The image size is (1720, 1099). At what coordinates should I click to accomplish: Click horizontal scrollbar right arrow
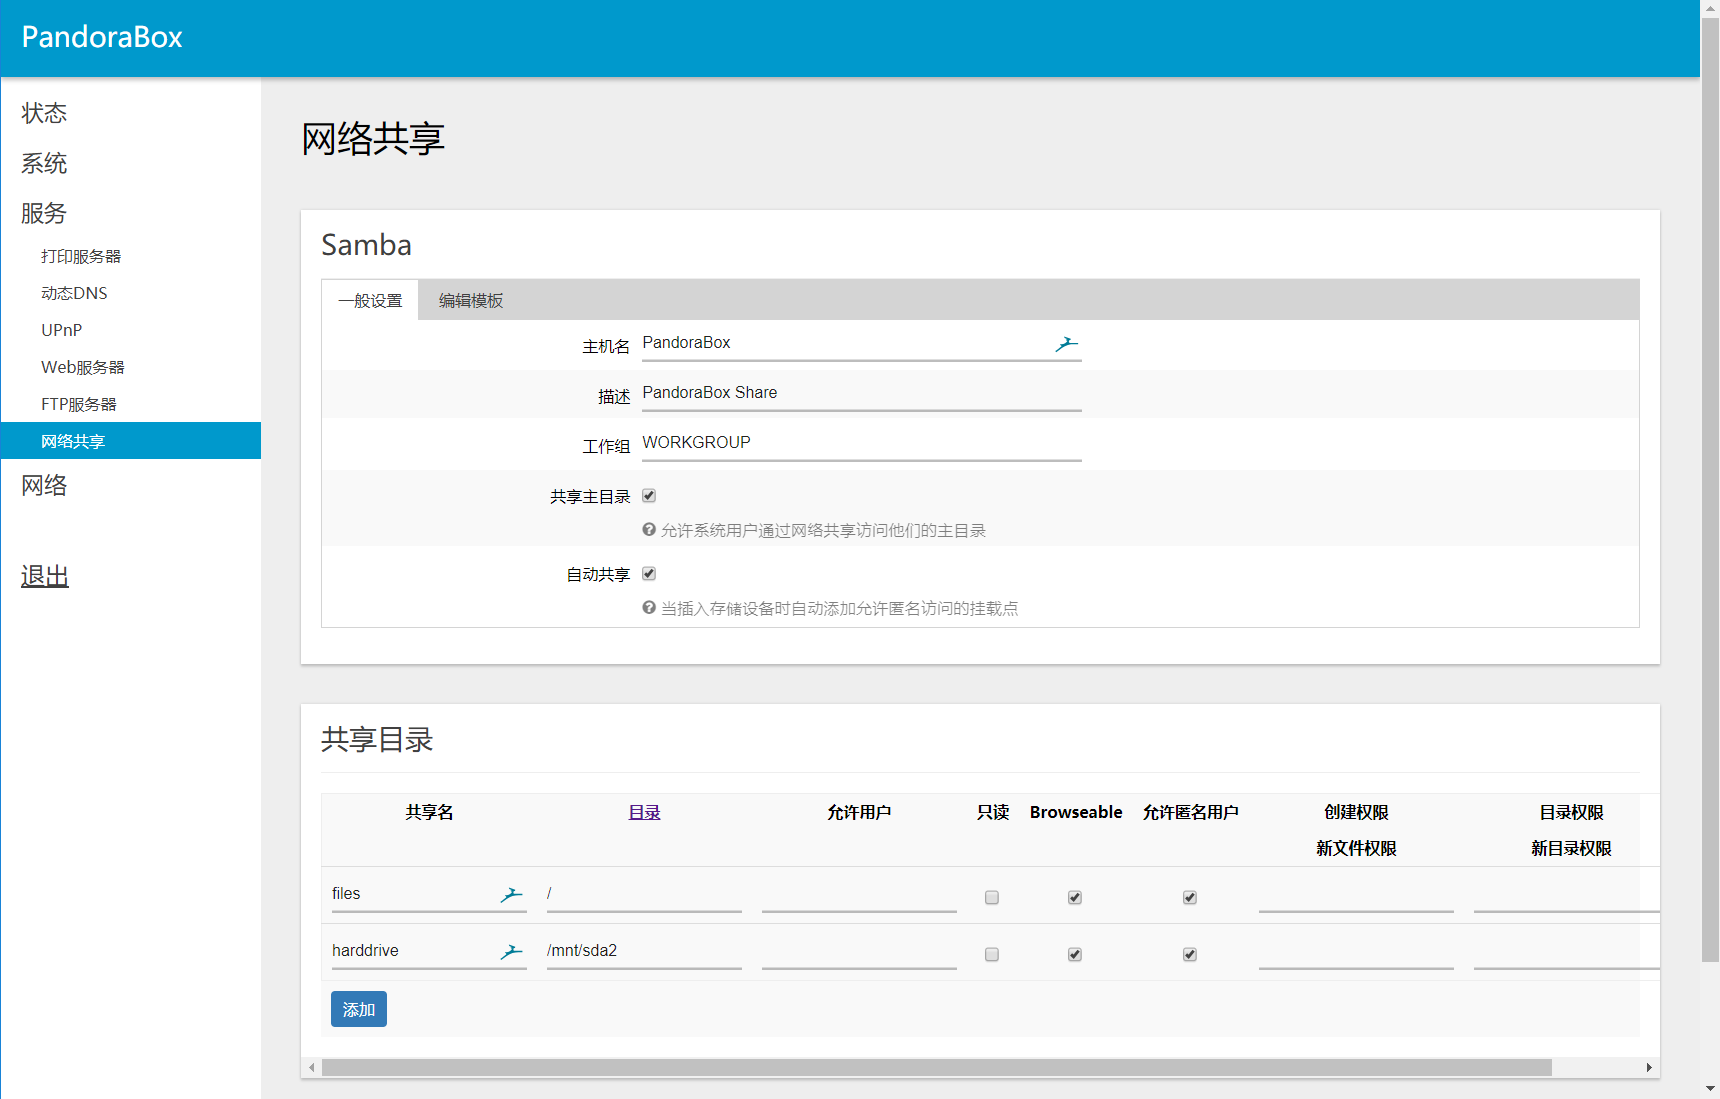tap(1648, 1068)
